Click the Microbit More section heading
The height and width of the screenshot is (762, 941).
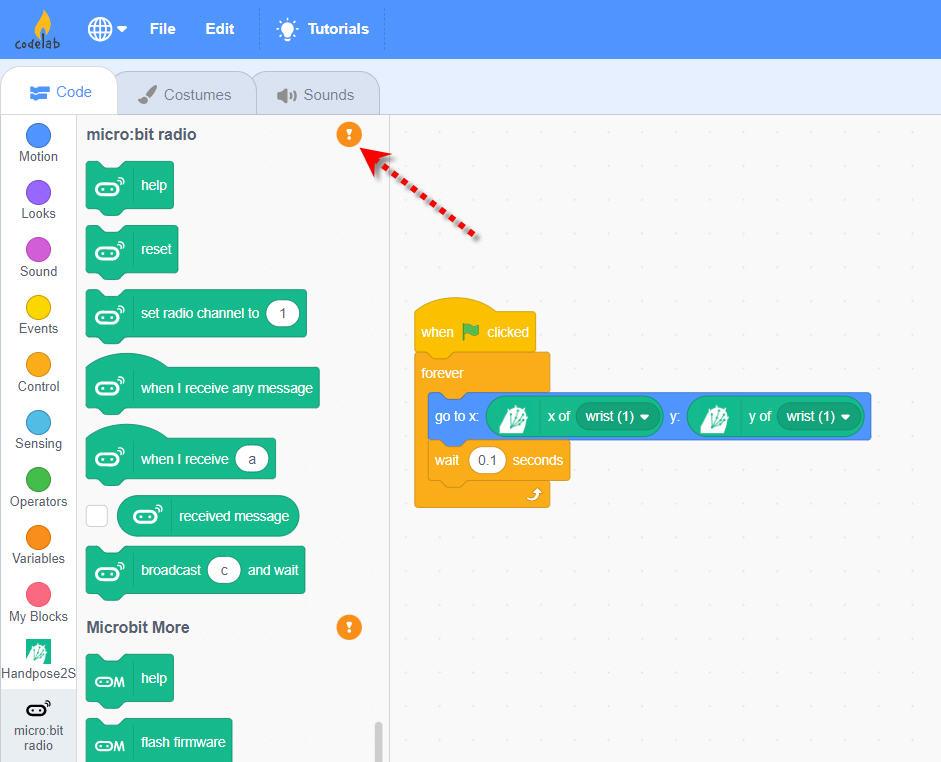coord(137,627)
